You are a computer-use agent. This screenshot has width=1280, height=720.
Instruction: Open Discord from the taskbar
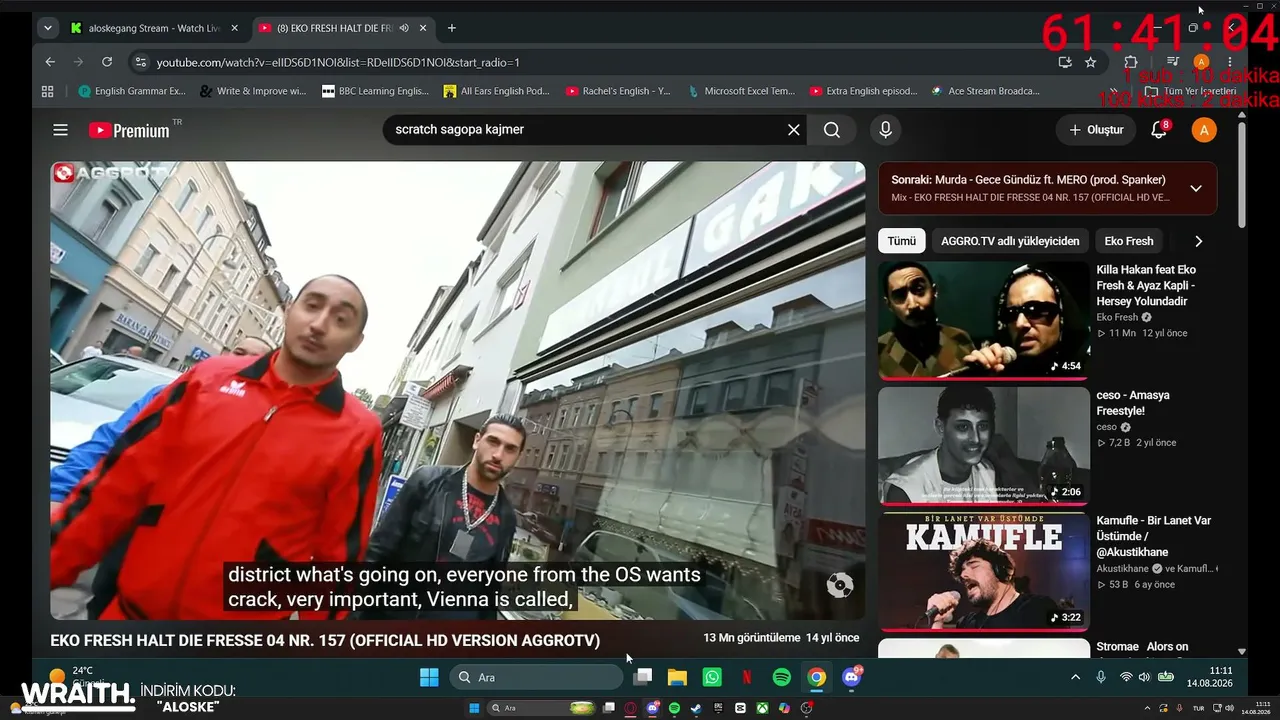click(x=852, y=678)
